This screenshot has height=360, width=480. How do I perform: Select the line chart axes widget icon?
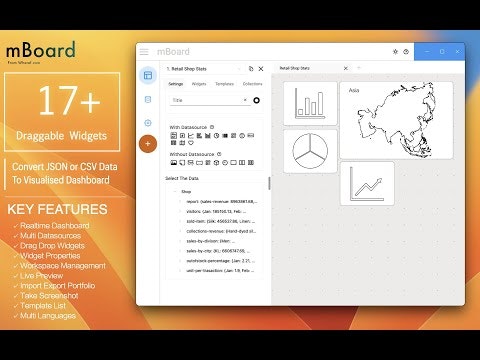pos(191,135)
